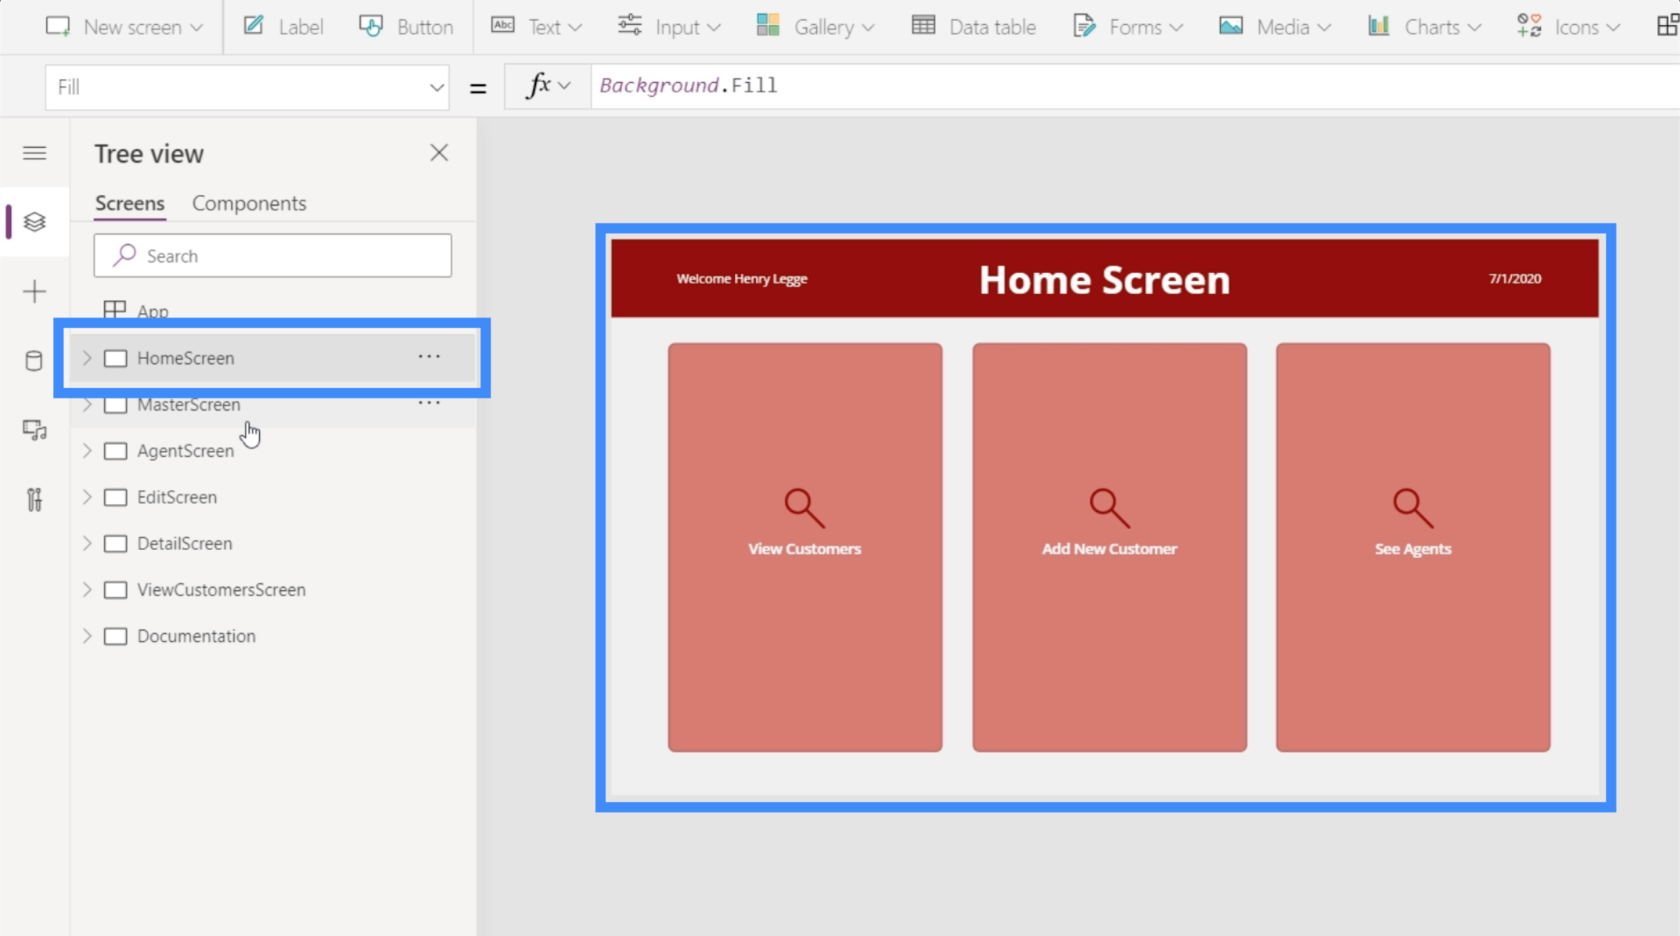Insert a Data table
1680x936 pixels.
974,27
